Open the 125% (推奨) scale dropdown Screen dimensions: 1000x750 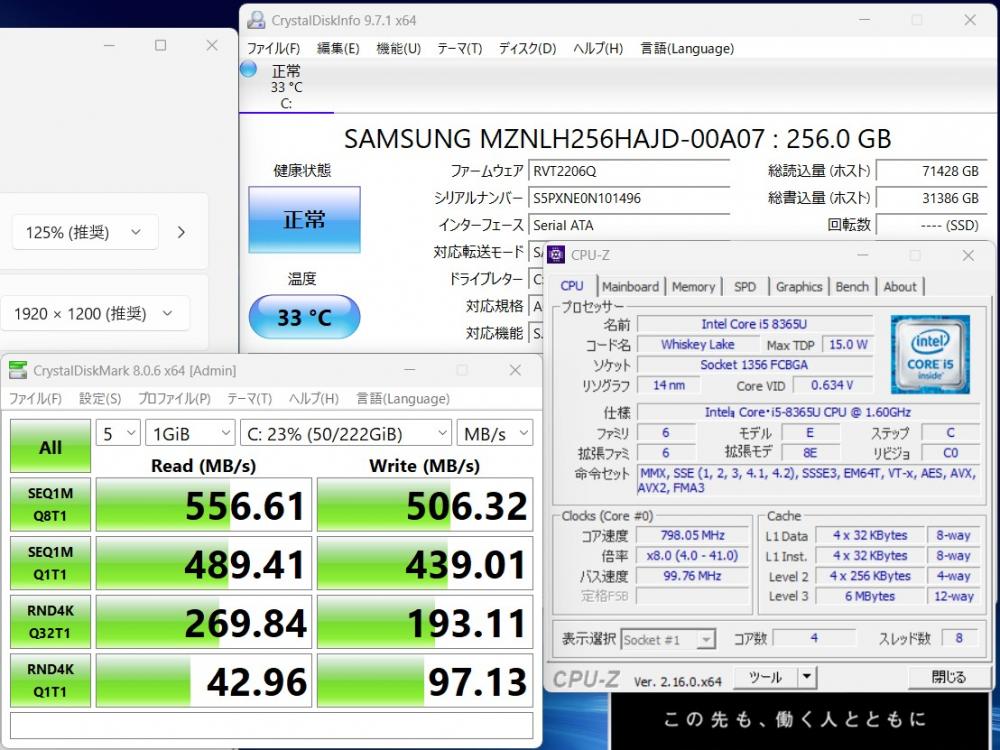pyautogui.click(x=85, y=232)
